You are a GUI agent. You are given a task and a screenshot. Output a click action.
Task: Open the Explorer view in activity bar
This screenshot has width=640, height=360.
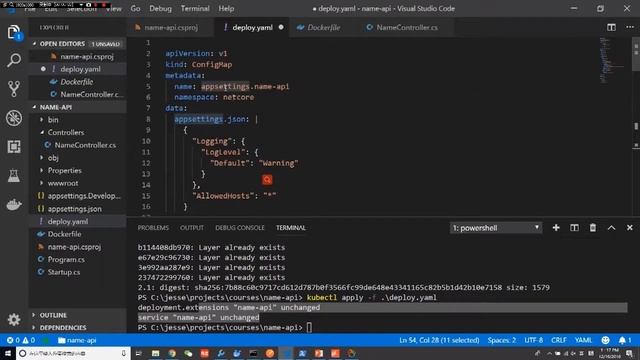click(13, 32)
